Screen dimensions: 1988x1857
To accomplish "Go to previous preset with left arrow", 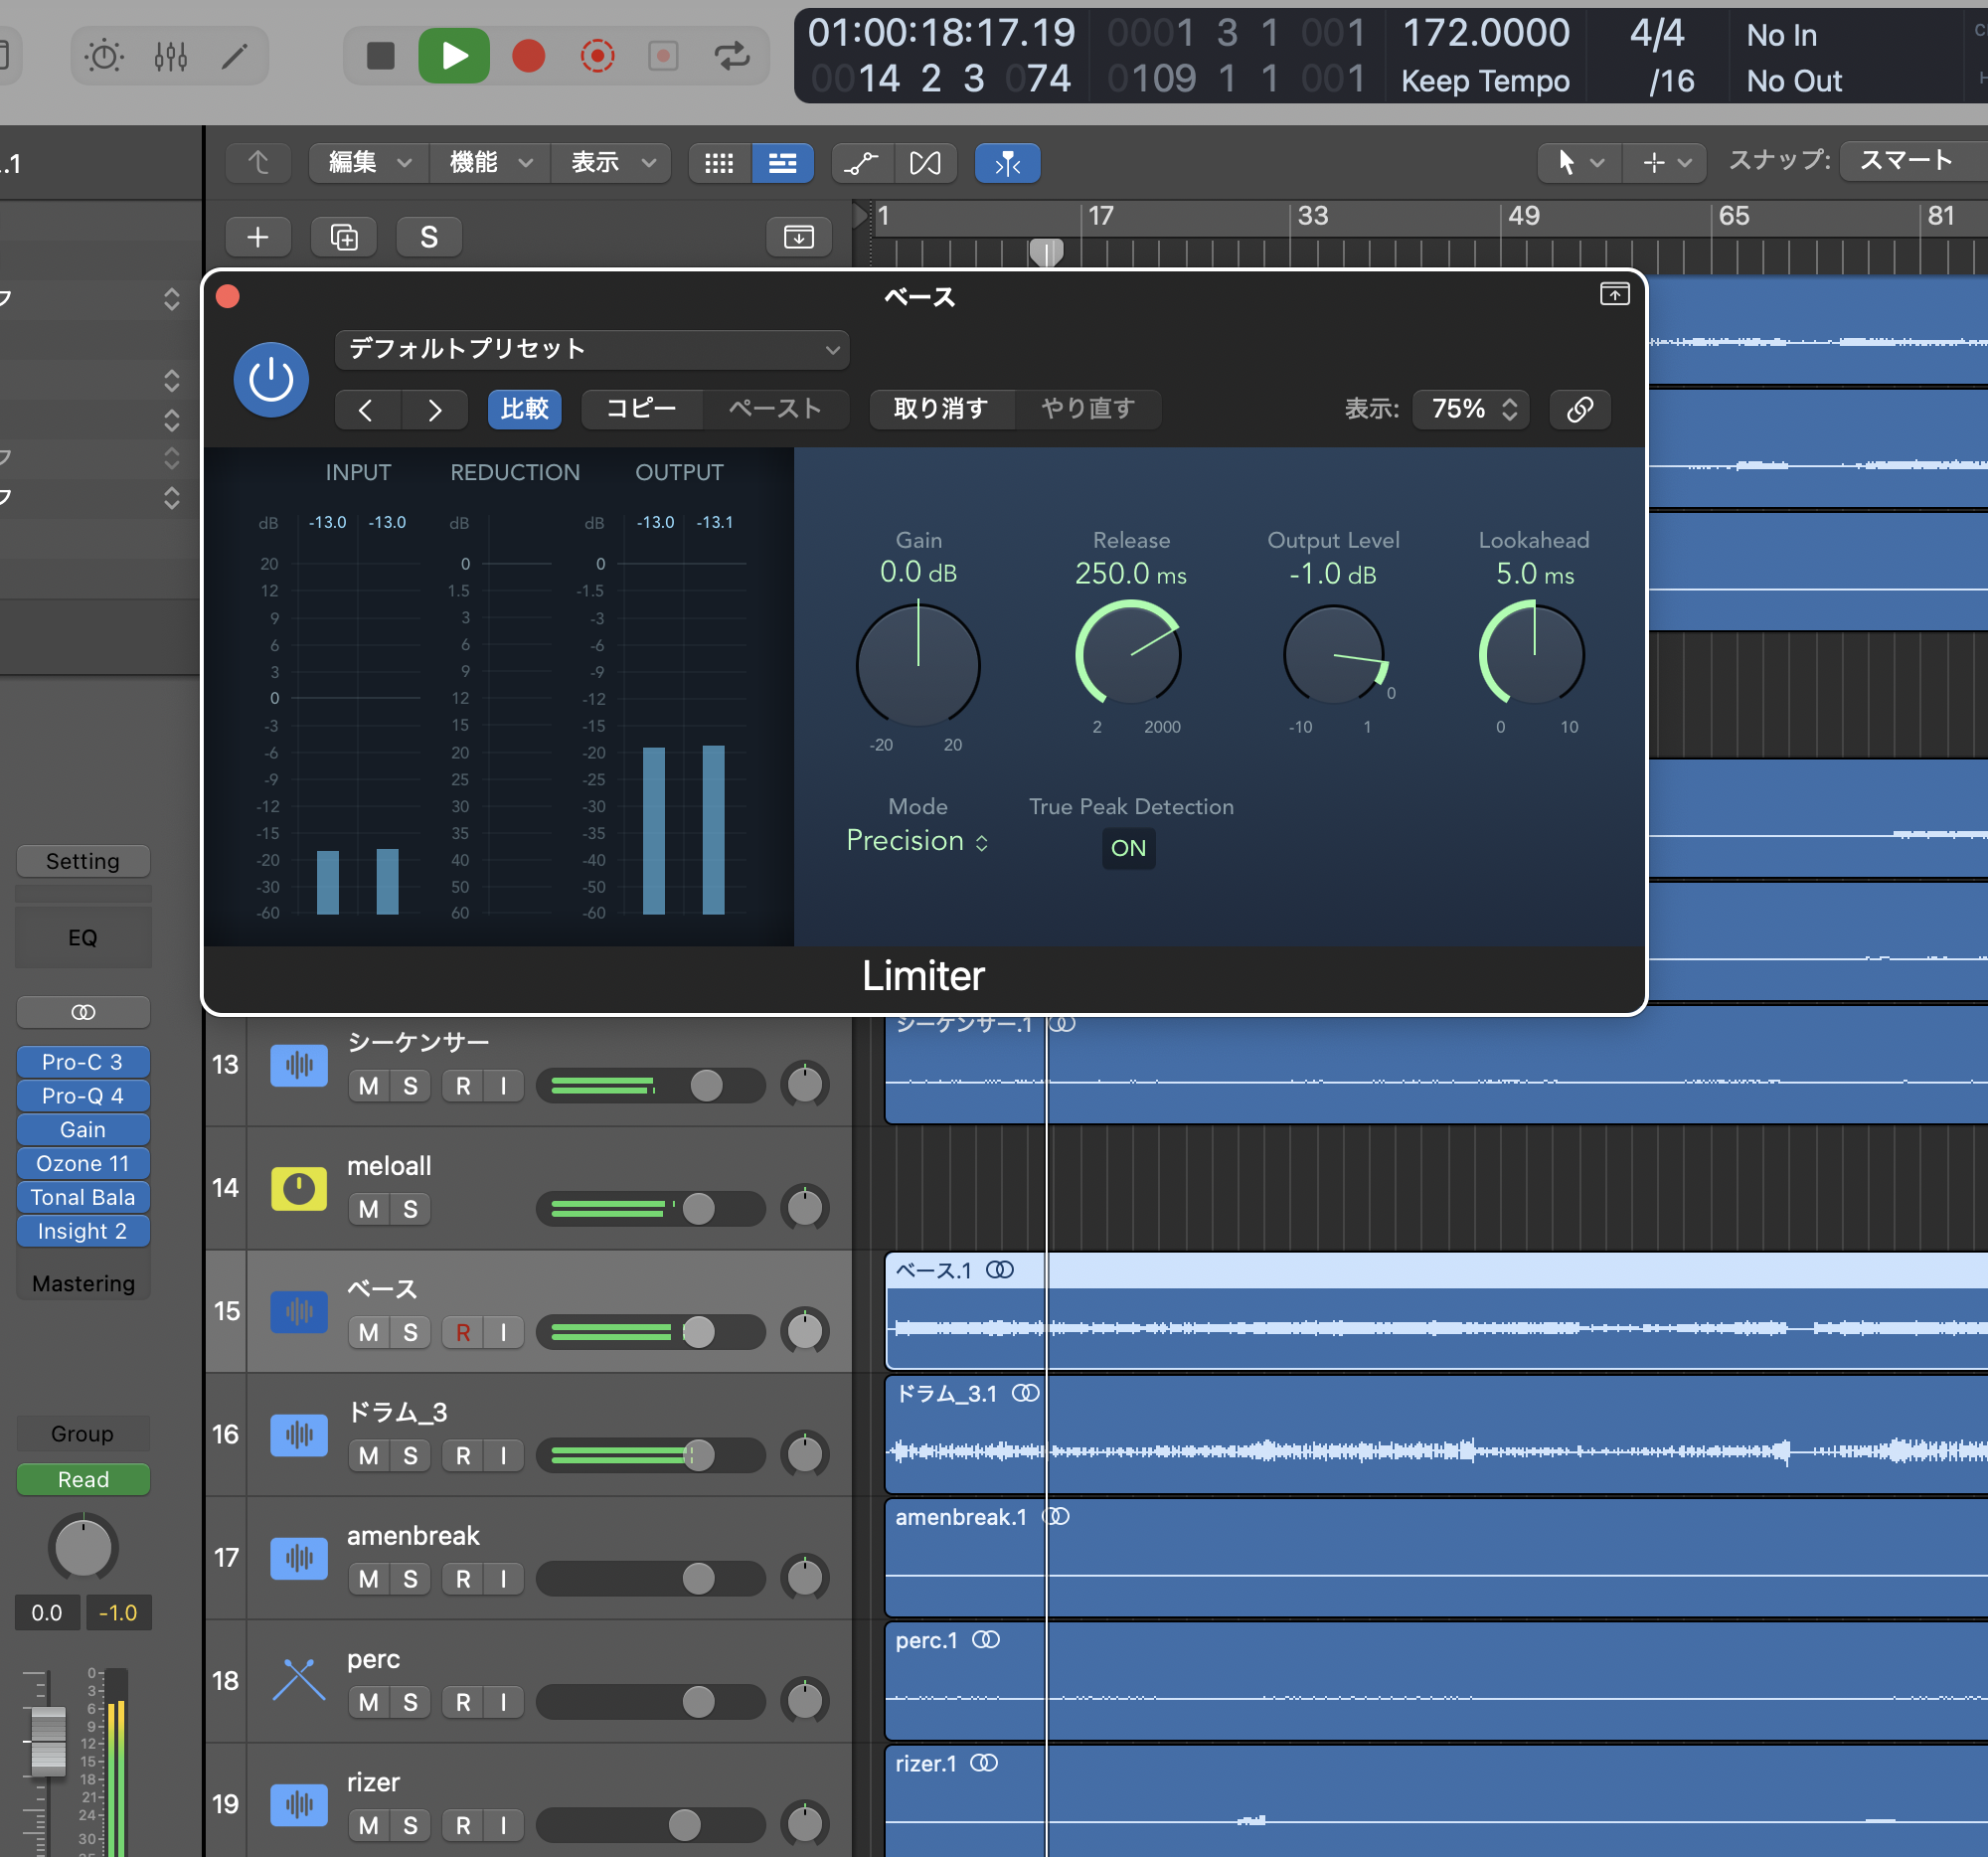I will point(366,410).
